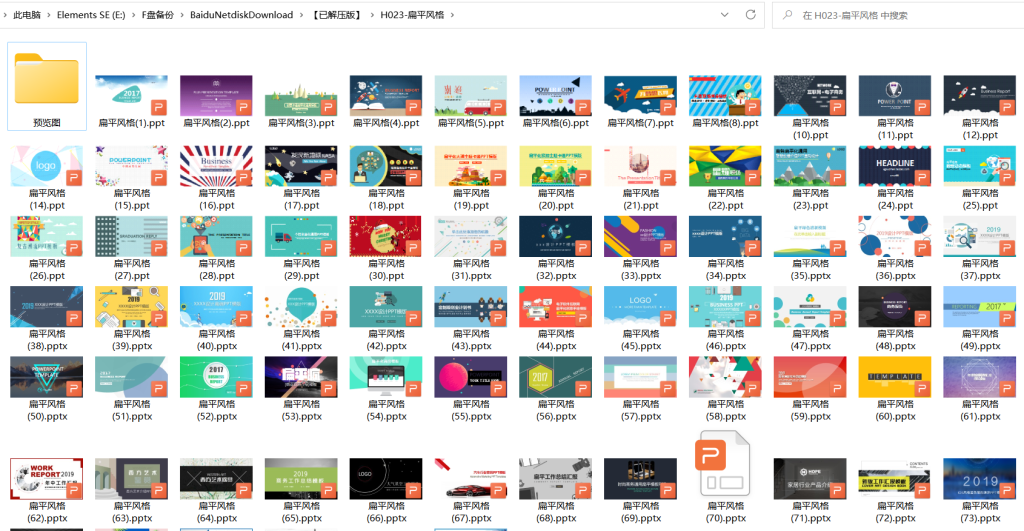Image resolution: width=1024 pixels, height=531 pixels.
Task: Select thumbnail 扁平风格(37).pptx
Action: [979, 235]
